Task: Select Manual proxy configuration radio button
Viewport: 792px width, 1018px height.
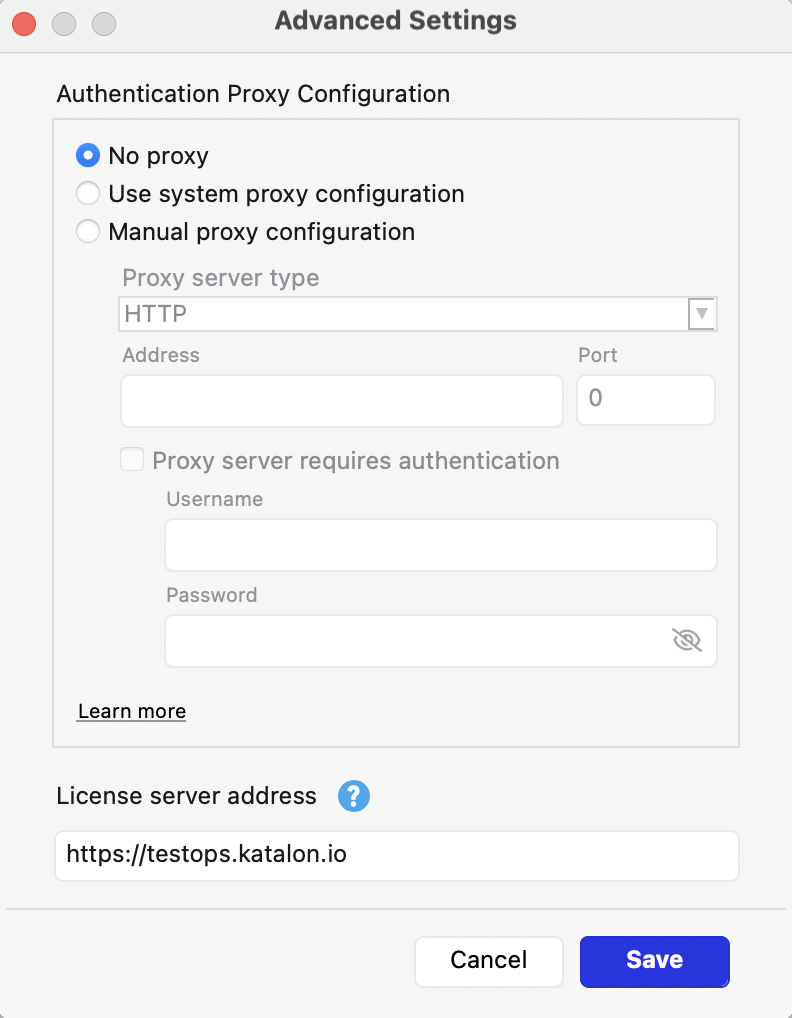Action: (88, 232)
